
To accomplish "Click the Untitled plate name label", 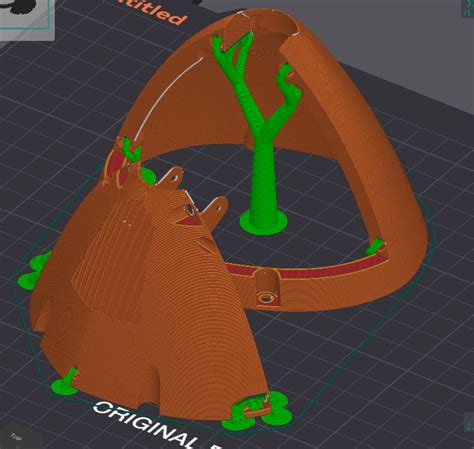I will pos(154,13).
